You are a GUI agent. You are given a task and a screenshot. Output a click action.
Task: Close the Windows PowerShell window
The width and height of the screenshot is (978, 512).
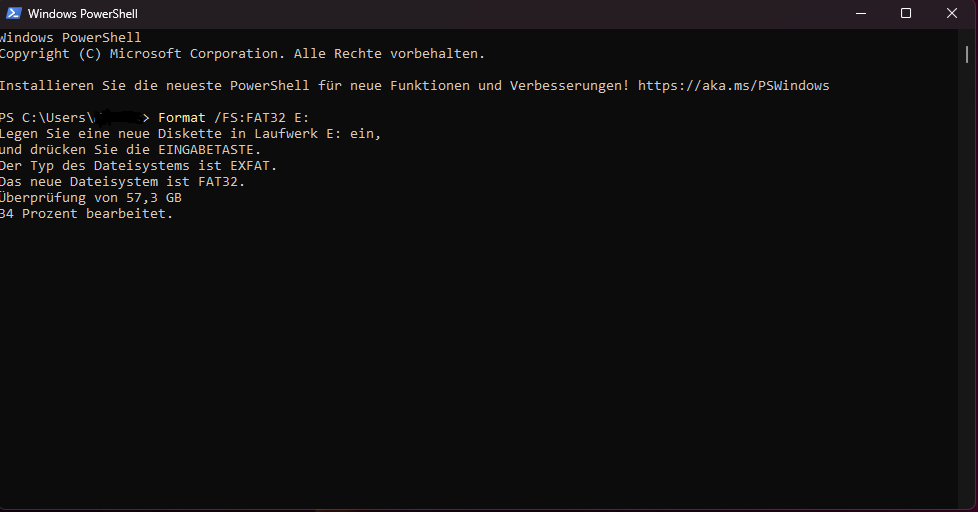(951, 14)
